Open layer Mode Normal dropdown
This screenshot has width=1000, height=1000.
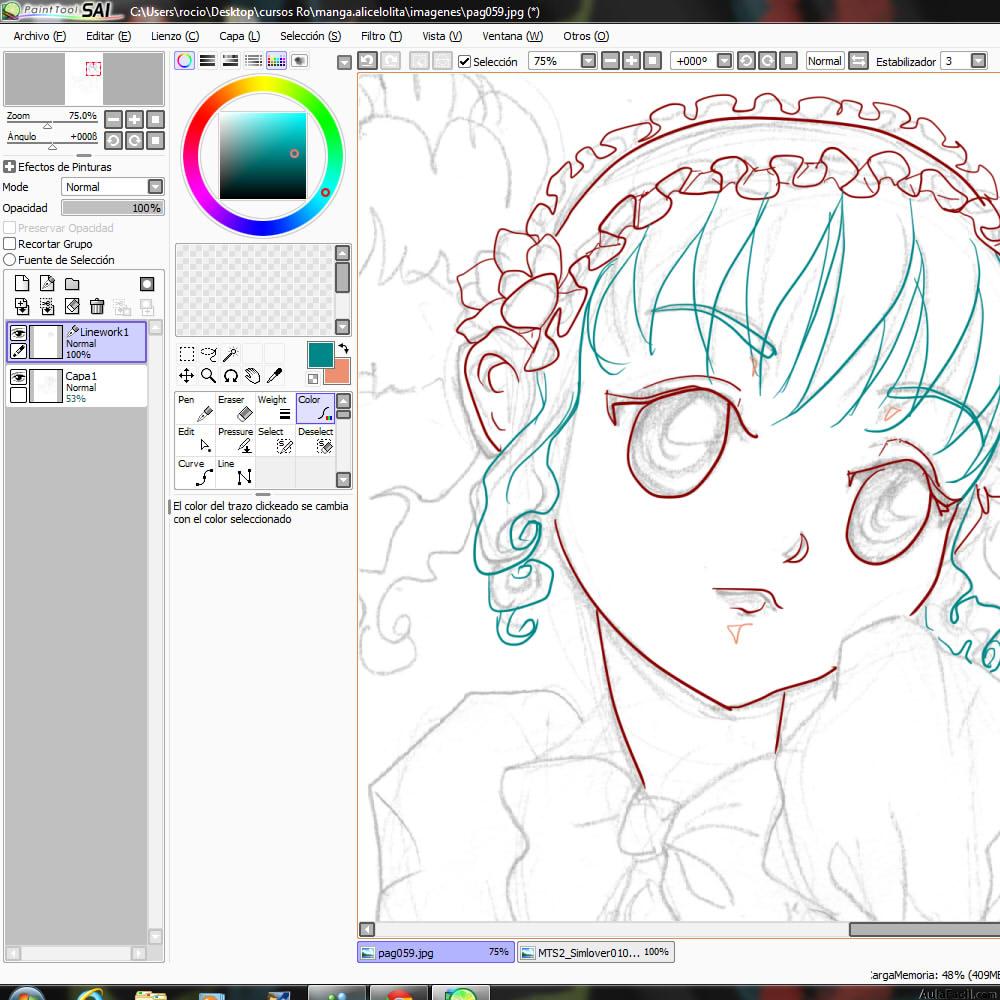156,187
